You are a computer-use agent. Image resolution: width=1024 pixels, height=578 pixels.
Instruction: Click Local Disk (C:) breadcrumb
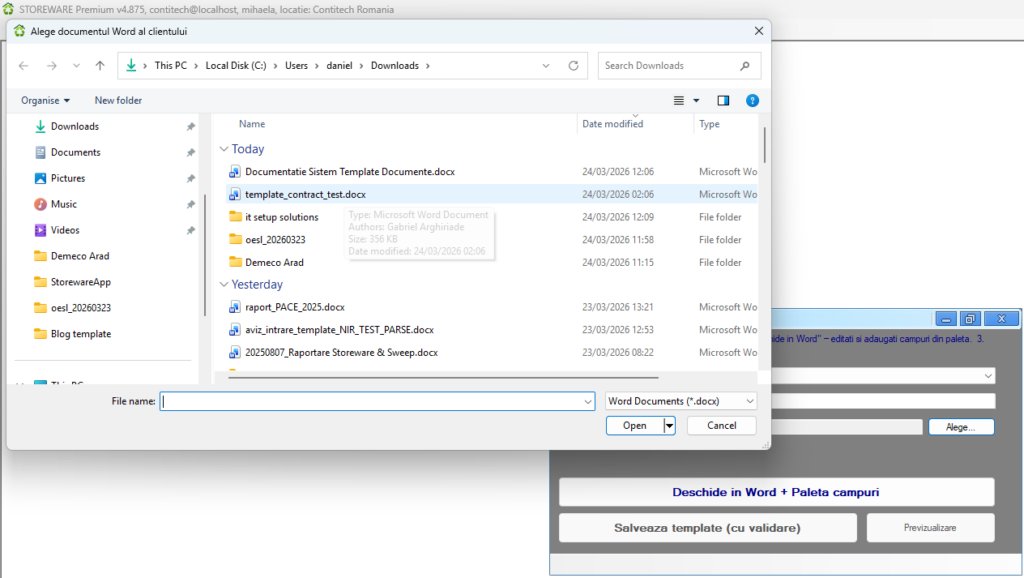[236, 65]
